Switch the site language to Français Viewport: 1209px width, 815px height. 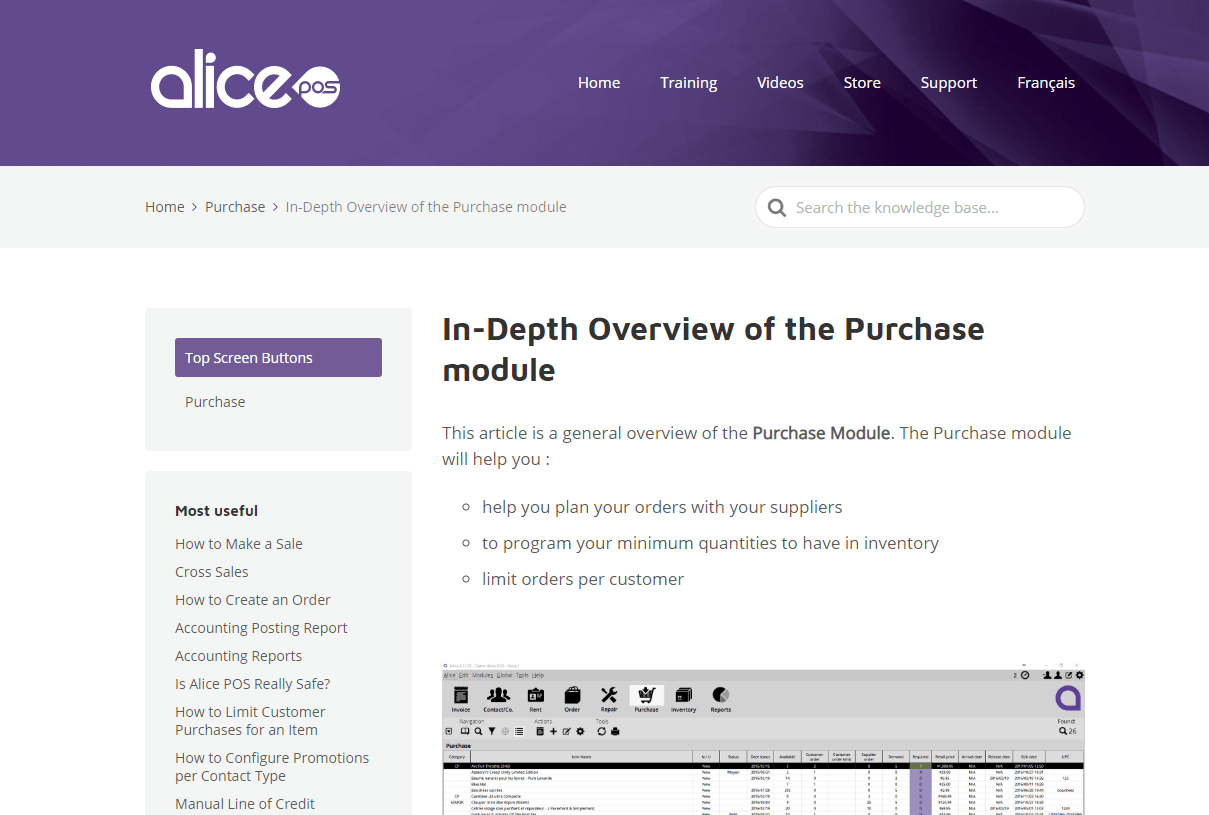coord(1046,82)
